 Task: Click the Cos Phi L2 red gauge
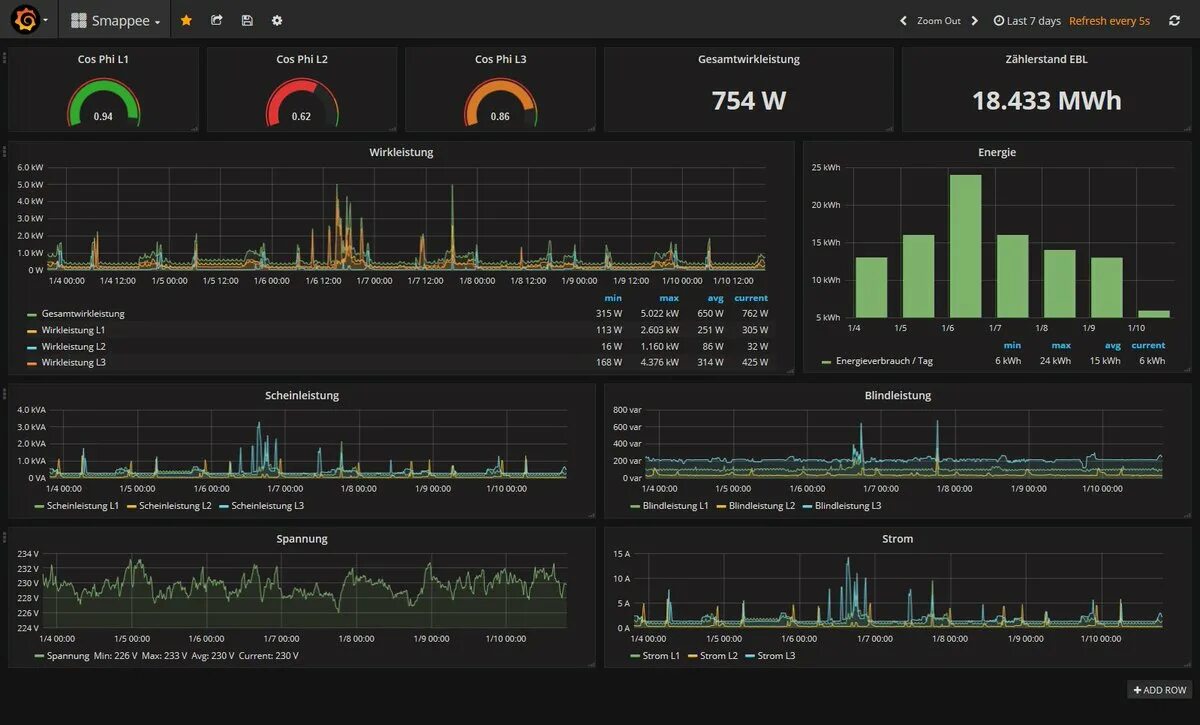point(302,103)
